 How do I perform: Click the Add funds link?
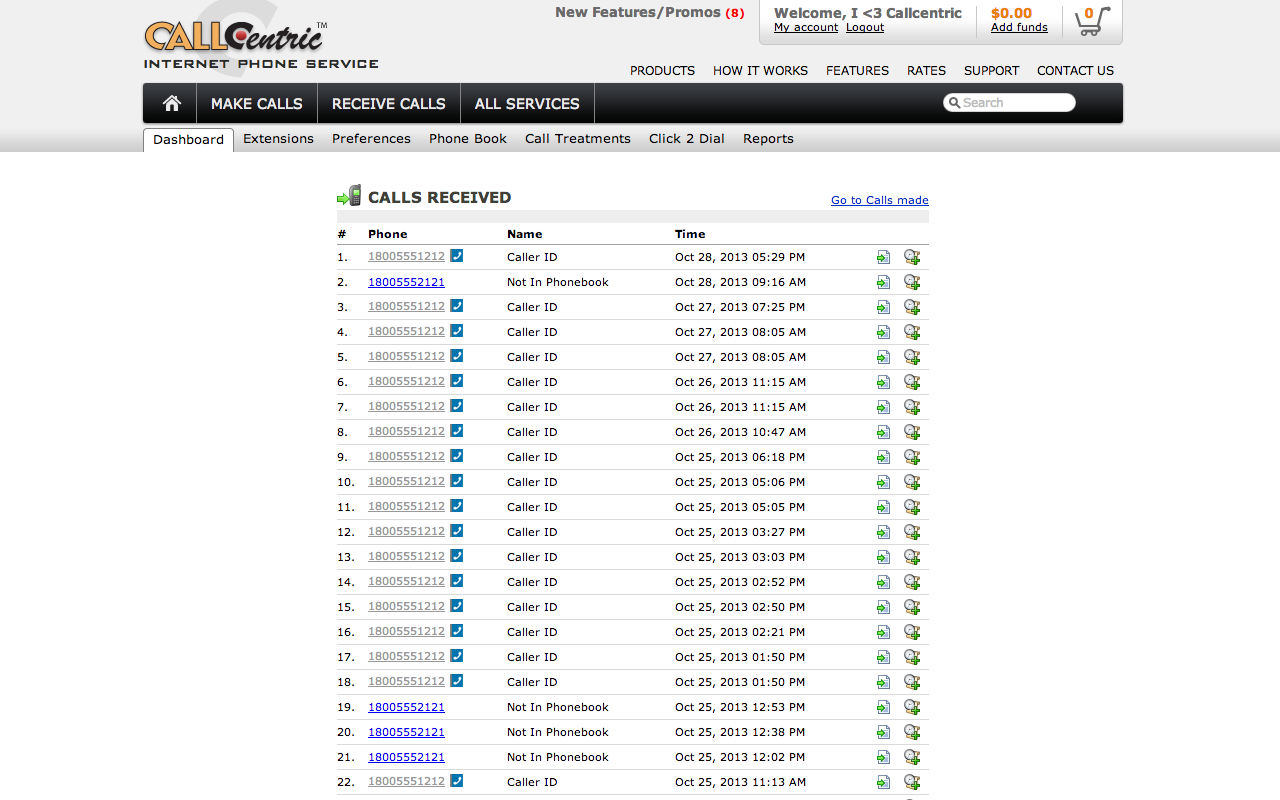tap(1019, 27)
